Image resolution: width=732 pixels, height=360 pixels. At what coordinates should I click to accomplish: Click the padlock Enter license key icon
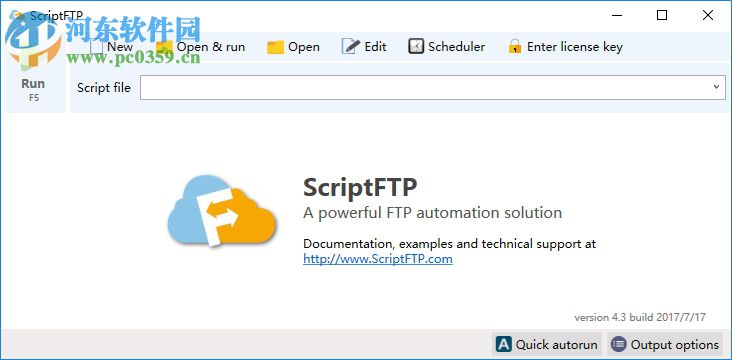click(x=514, y=47)
